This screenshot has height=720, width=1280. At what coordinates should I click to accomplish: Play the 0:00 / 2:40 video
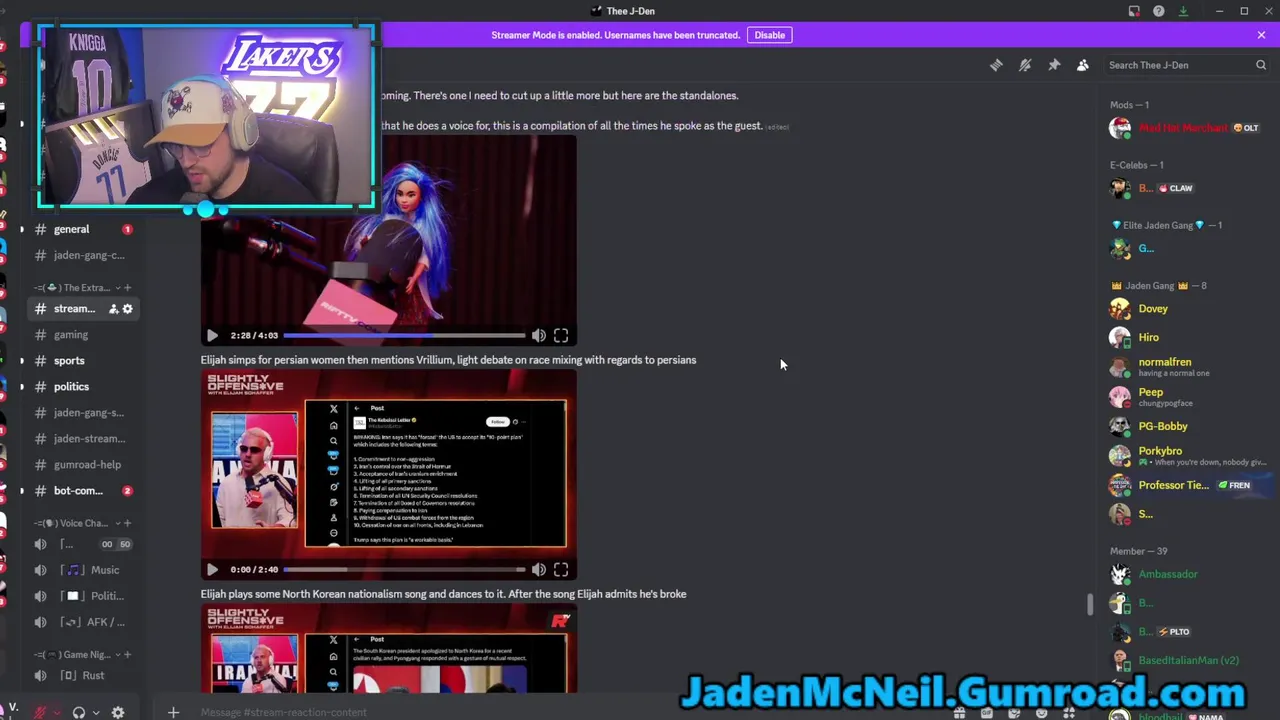tap(212, 570)
